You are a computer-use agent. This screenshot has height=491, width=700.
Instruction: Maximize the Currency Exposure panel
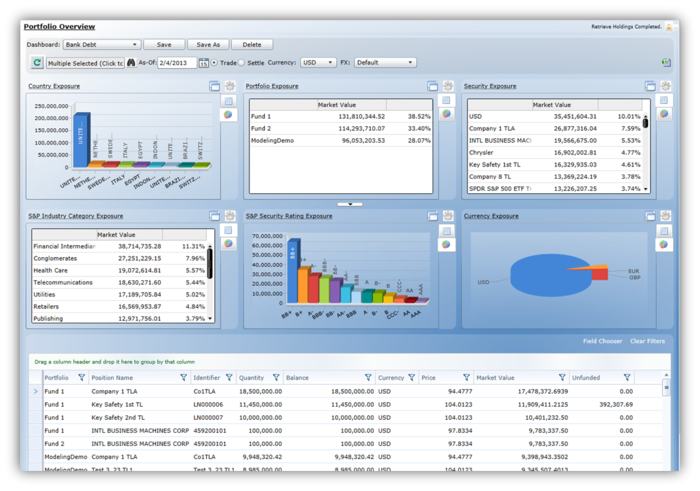[650, 216]
